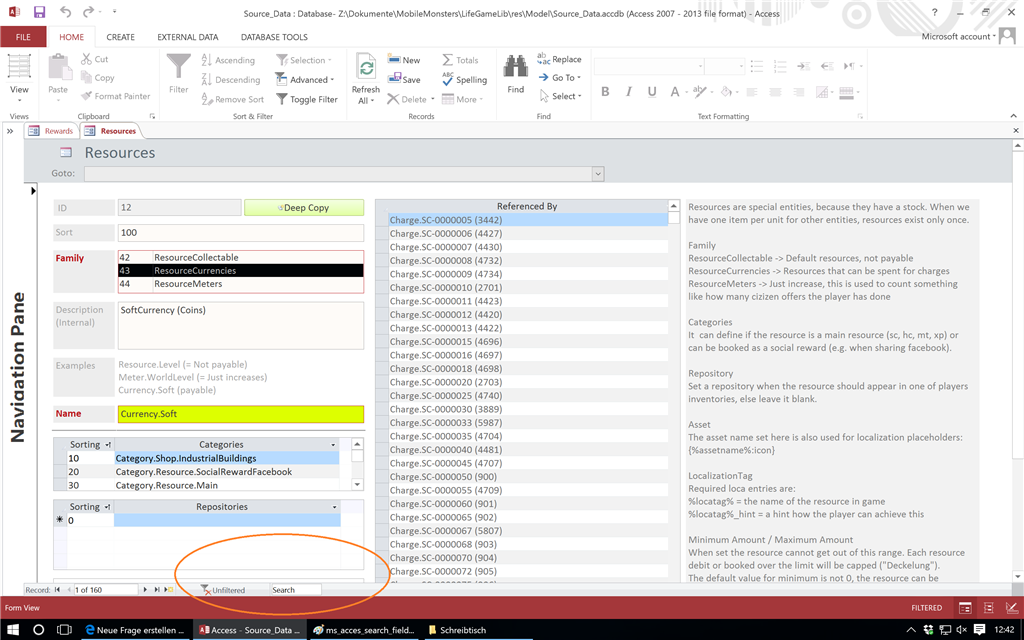Viewport: 1024px width, 640px height.
Task: Click Toggle Filter
Action: click(306, 99)
